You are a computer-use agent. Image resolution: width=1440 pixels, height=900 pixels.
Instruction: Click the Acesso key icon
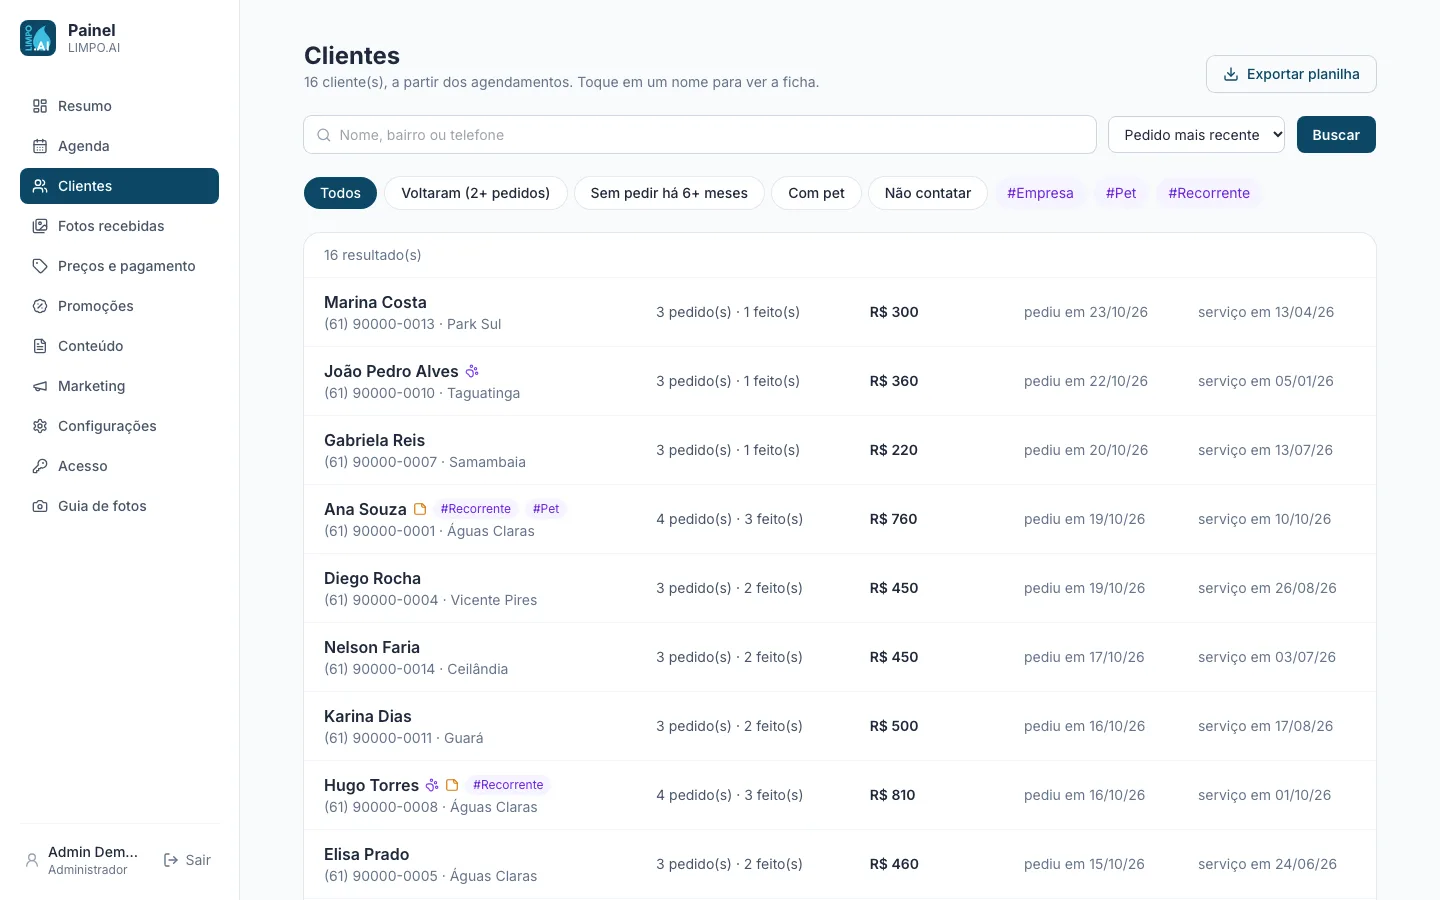(x=40, y=466)
